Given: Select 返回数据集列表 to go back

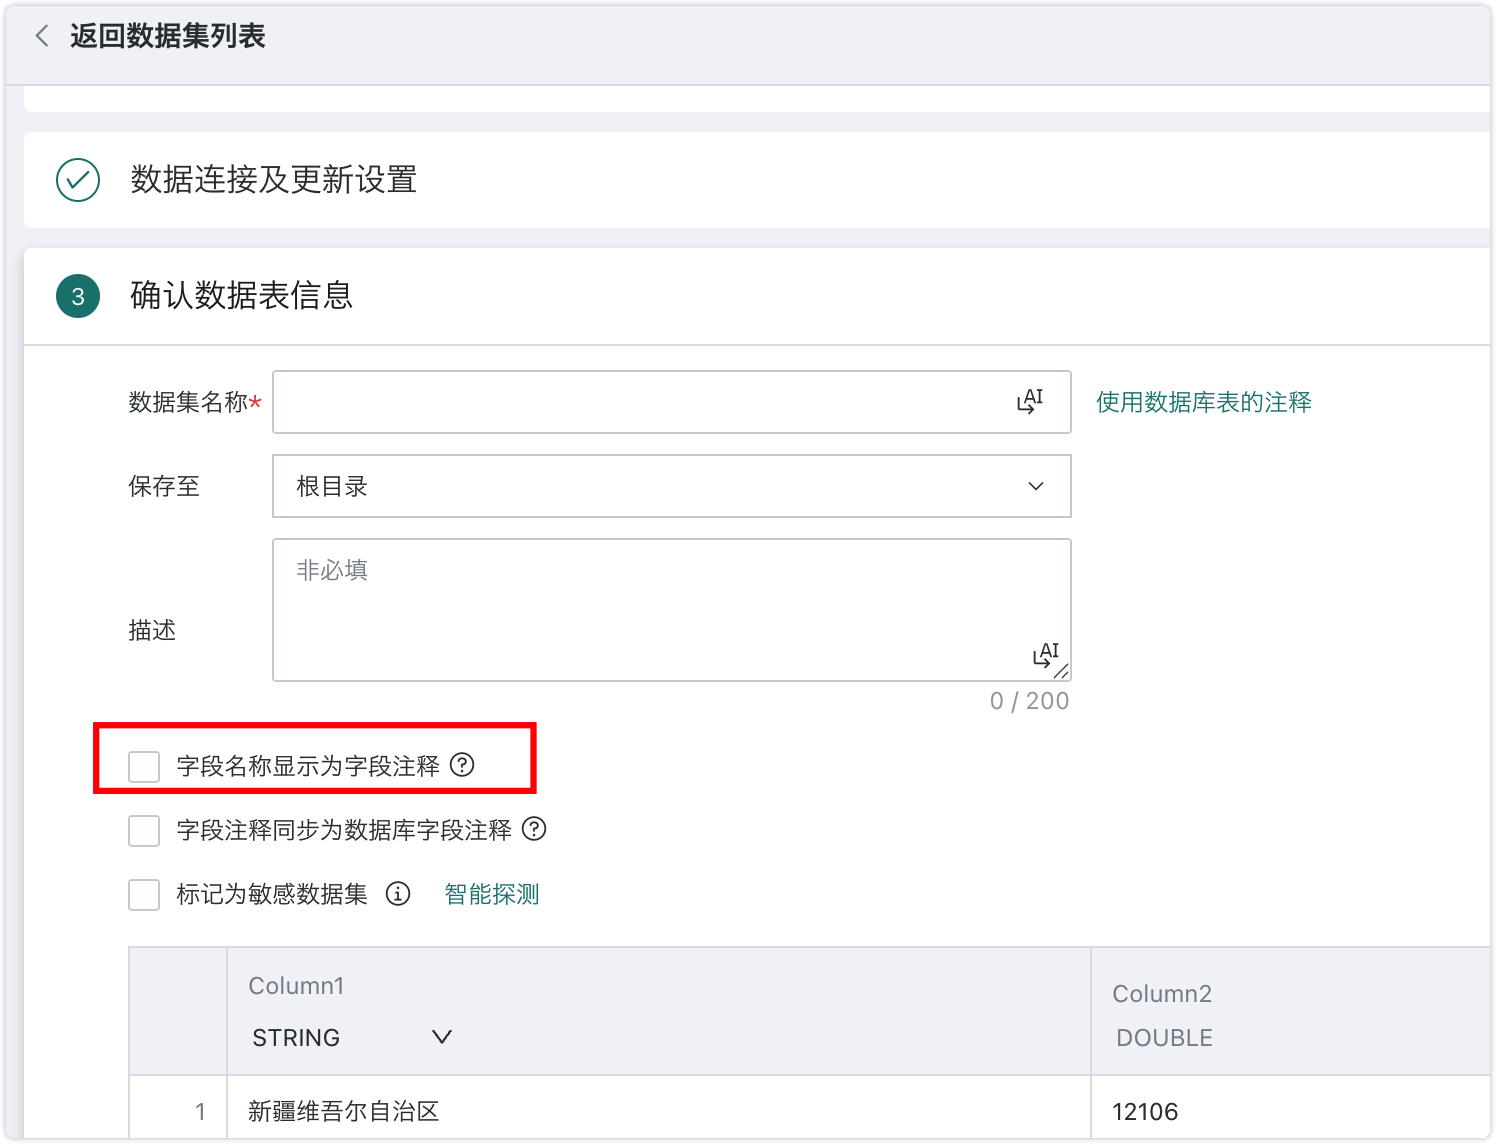Looking at the screenshot, I should pos(165,35).
